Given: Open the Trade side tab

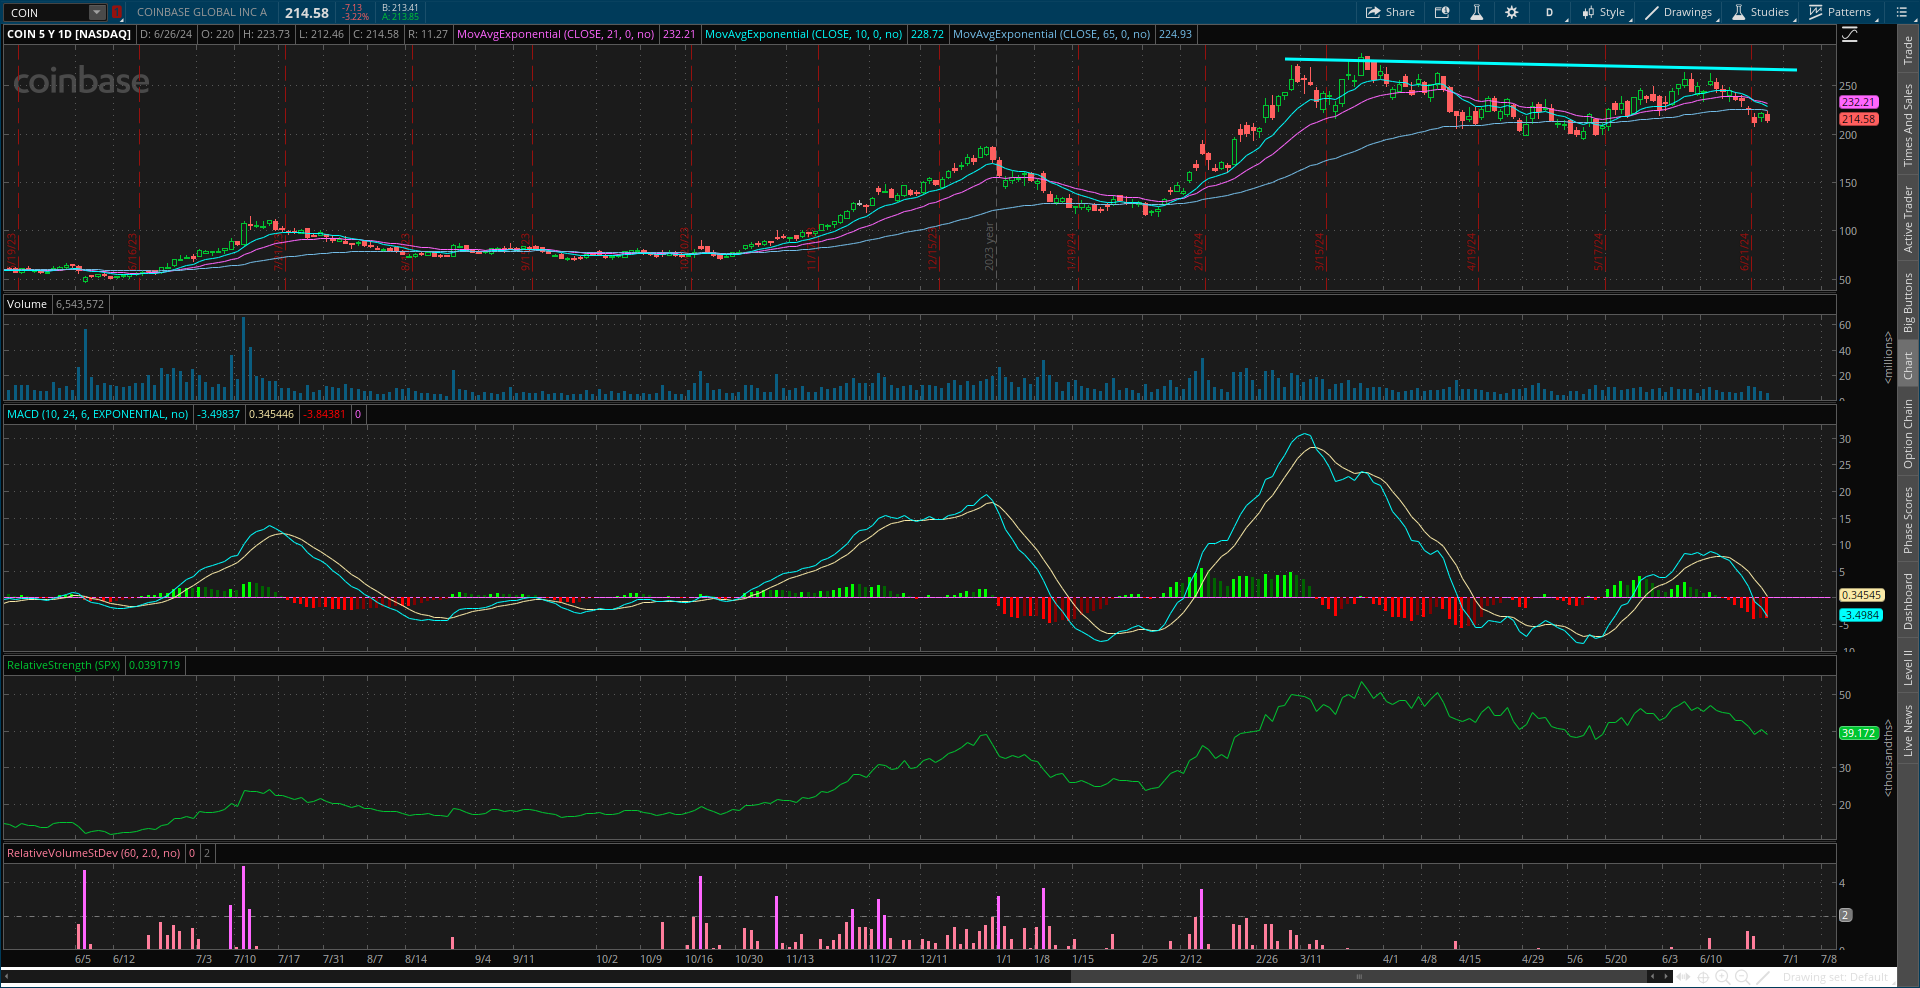Looking at the screenshot, I should tap(1908, 50).
